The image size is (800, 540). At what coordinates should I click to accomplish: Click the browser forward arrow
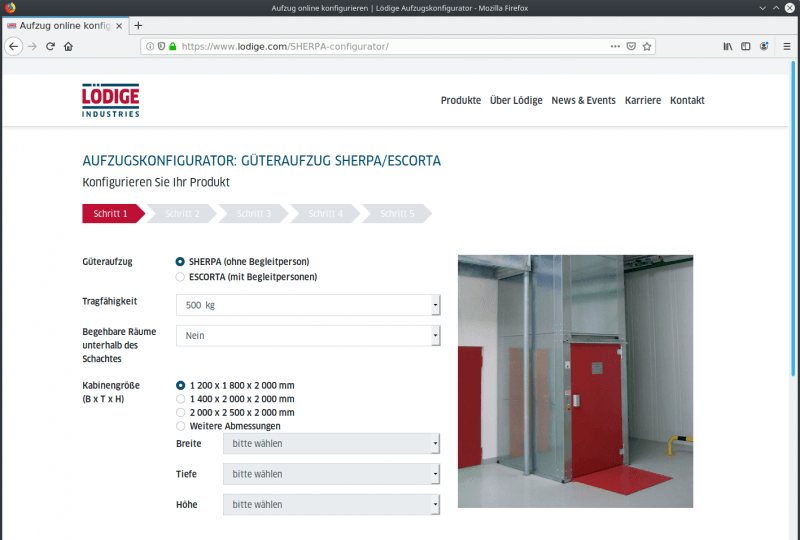[x=32, y=46]
